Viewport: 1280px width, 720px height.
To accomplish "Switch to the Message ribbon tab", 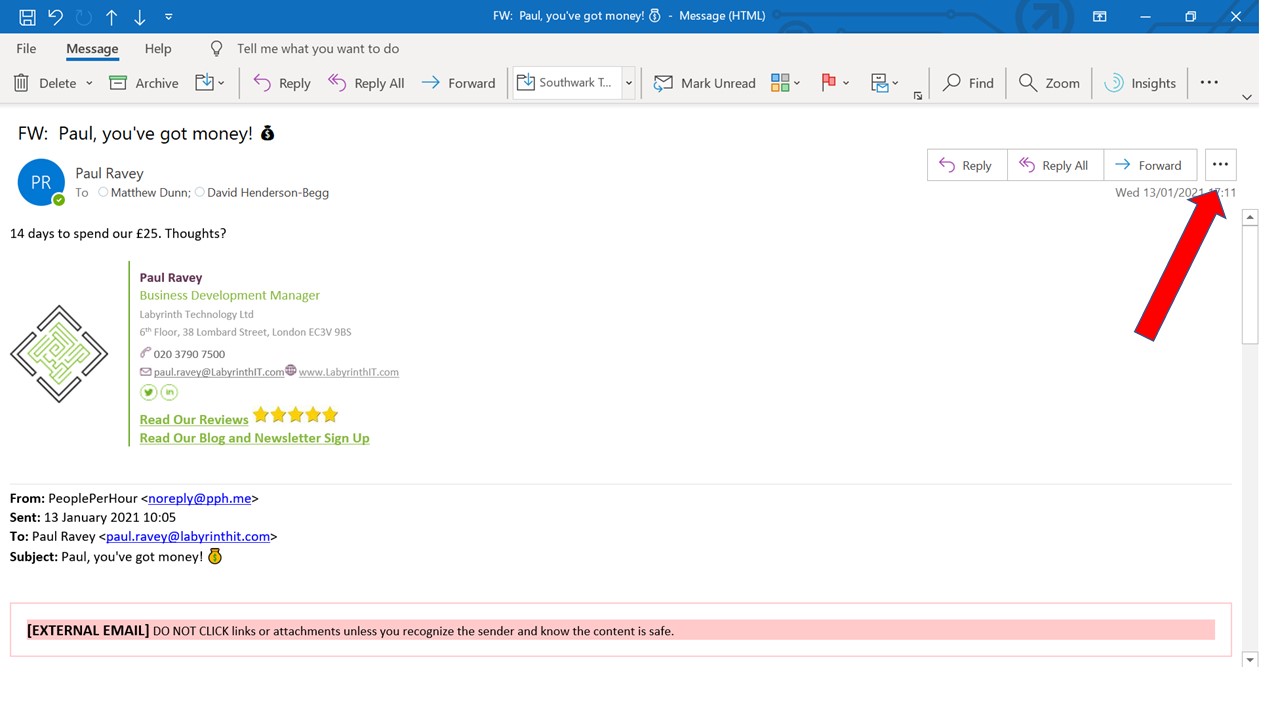I will 92,48.
